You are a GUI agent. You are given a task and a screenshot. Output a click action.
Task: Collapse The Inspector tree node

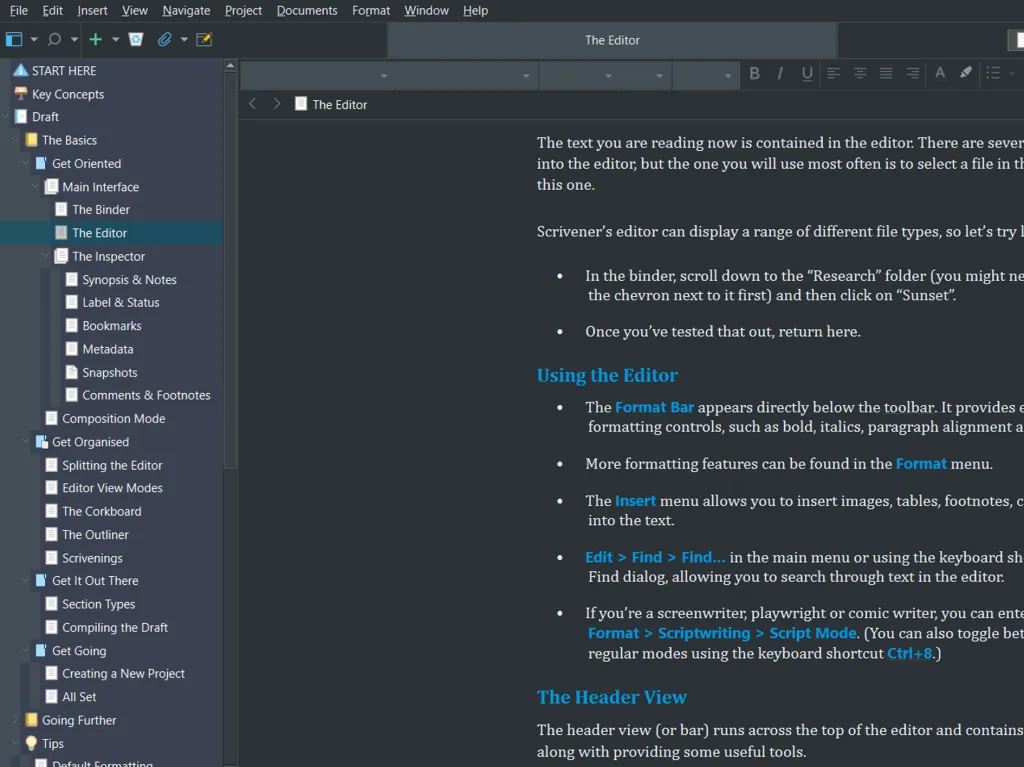point(46,256)
